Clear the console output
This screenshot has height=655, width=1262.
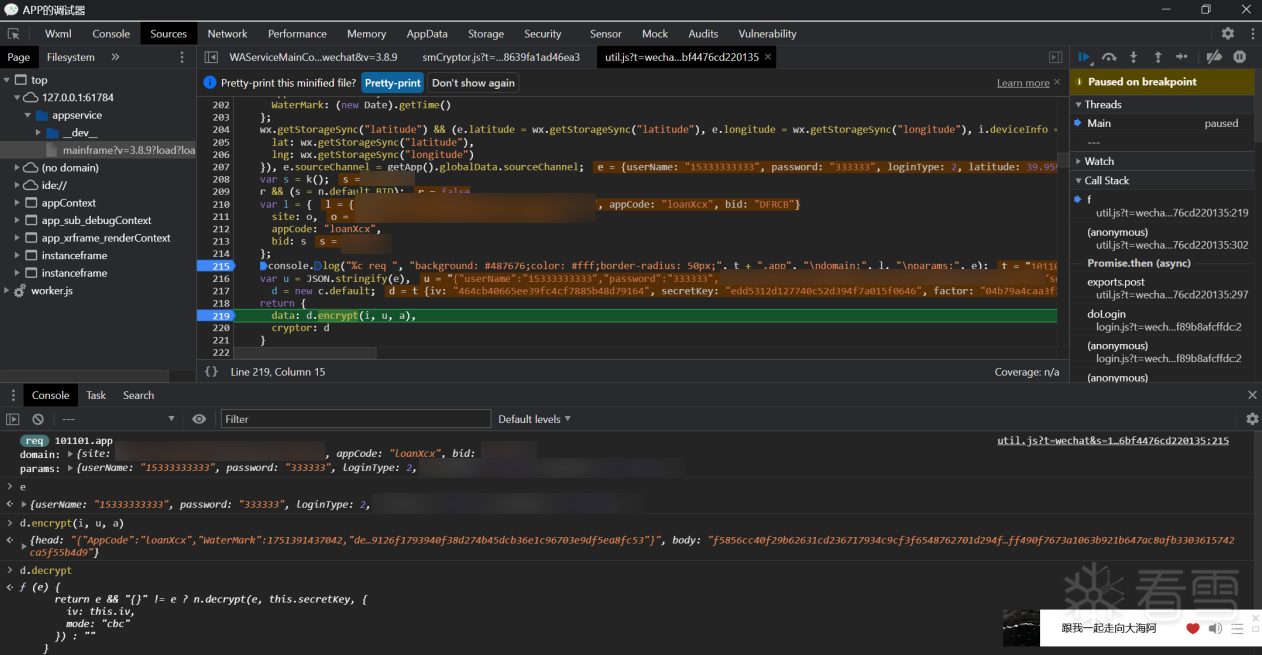[38, 419]
